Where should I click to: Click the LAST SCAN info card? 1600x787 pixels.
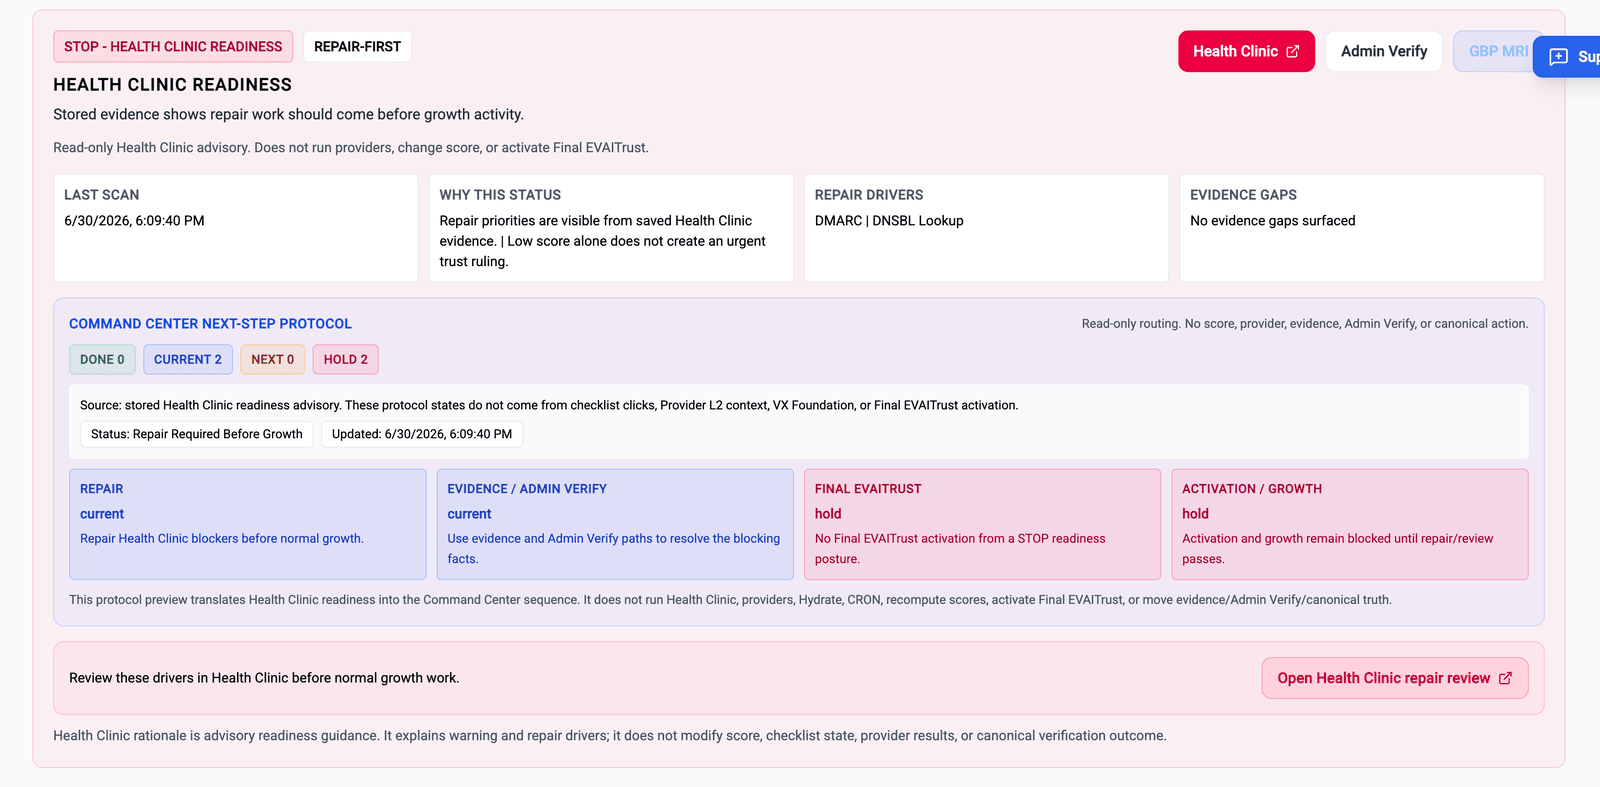coord(236,228)
